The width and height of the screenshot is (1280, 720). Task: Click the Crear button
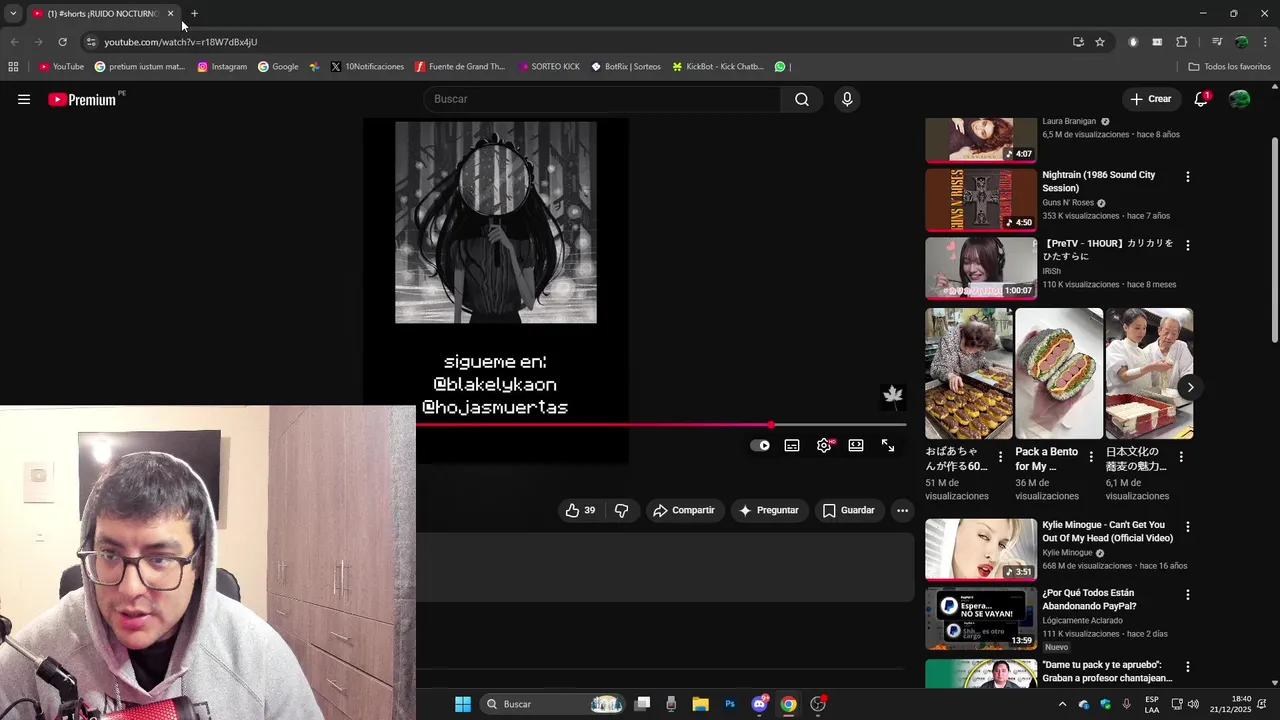[1150, 99]
